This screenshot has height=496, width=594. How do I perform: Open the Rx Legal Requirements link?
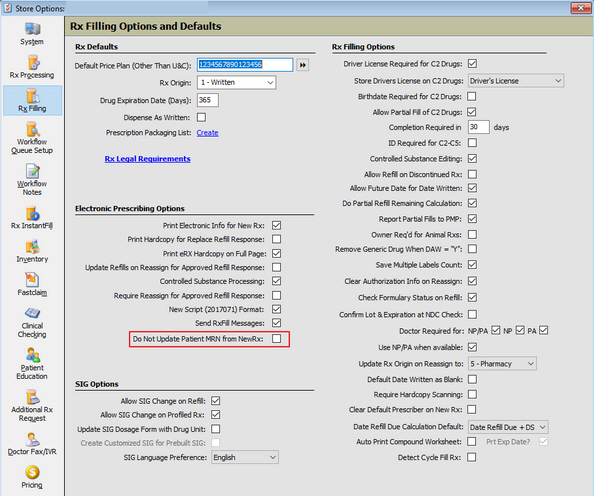click(x=147, y=159)
